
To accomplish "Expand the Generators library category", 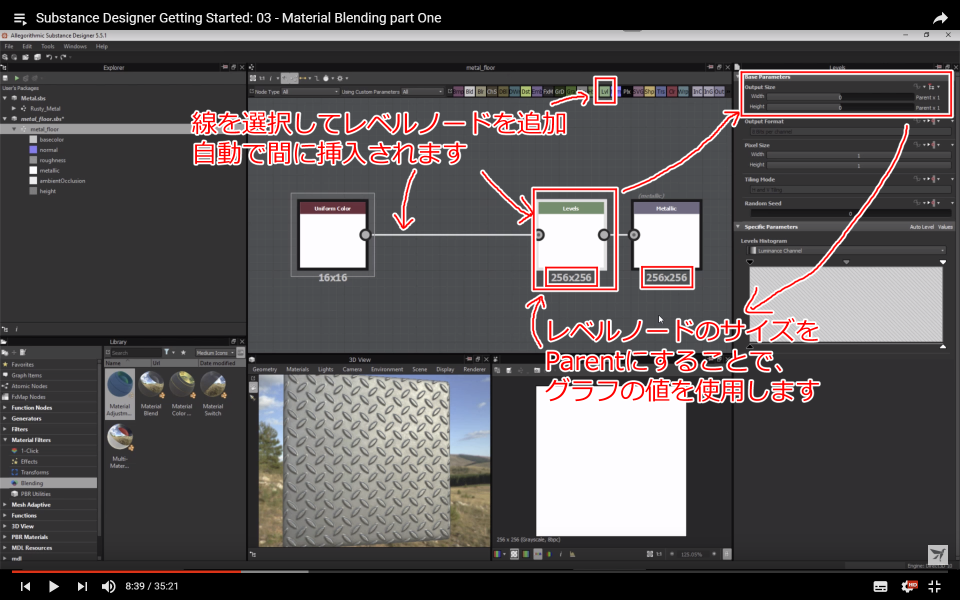I will click(6, 419).
